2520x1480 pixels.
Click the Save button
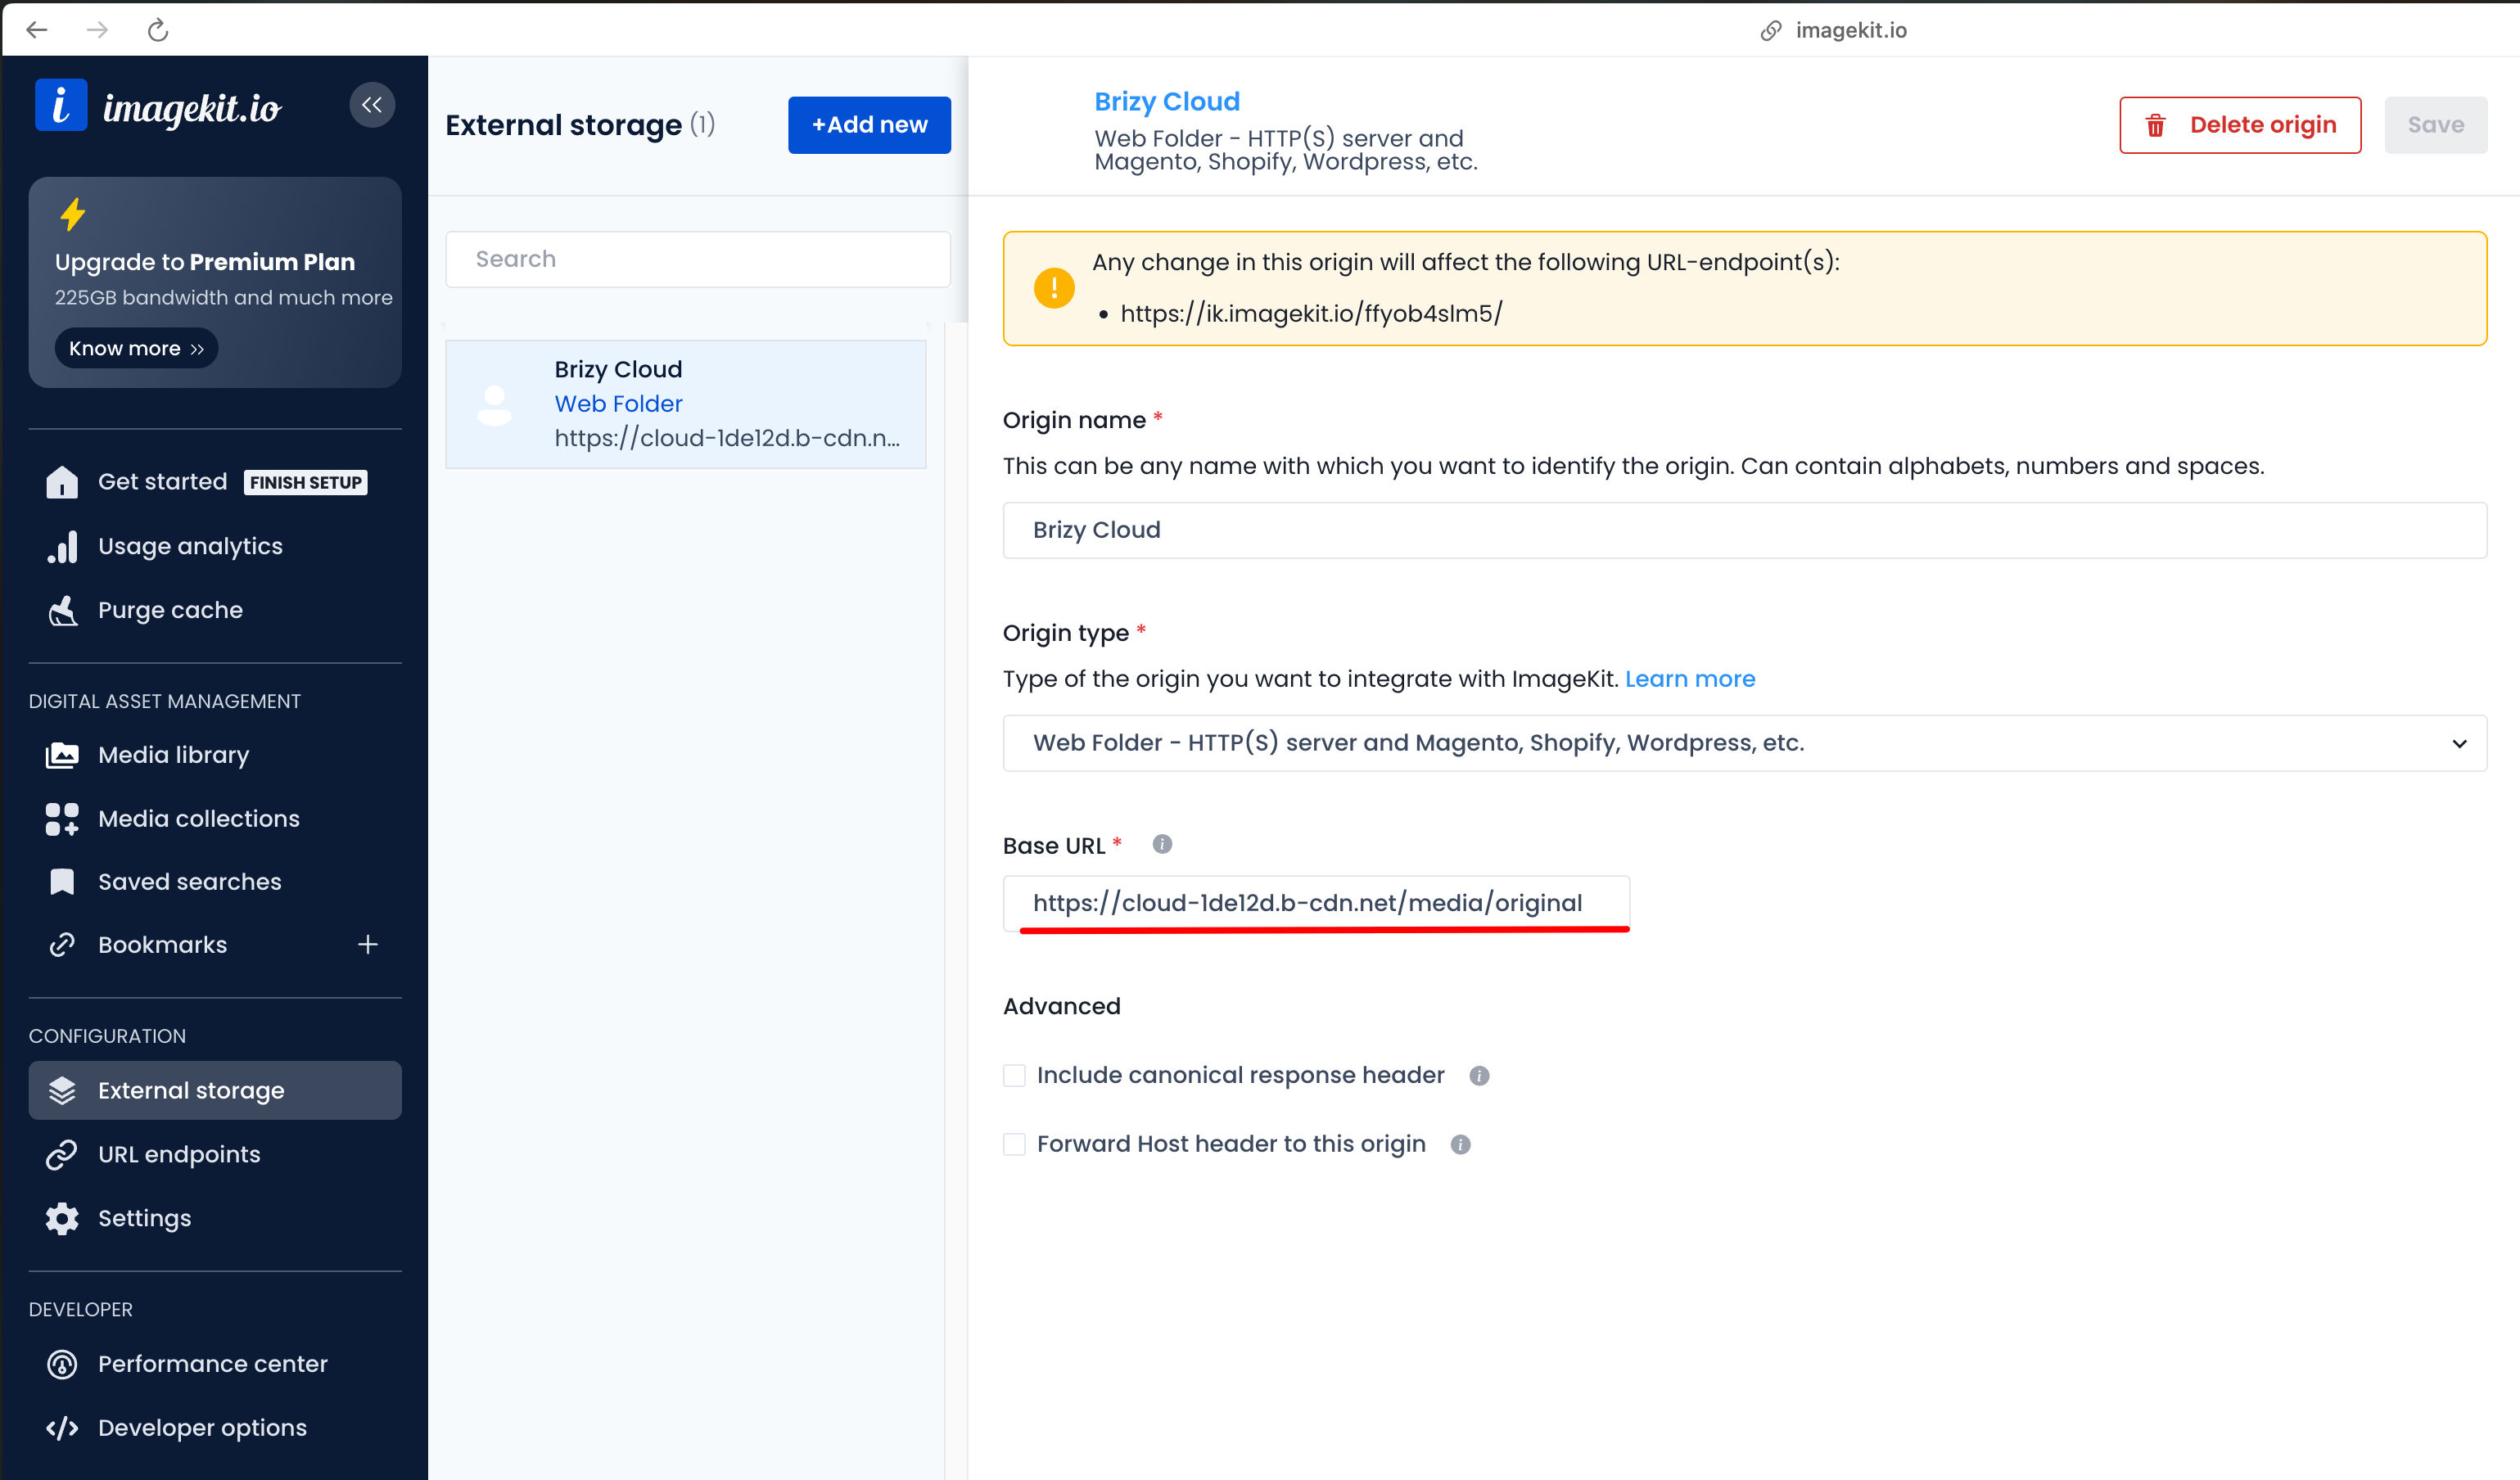[x=2436, y=125]
